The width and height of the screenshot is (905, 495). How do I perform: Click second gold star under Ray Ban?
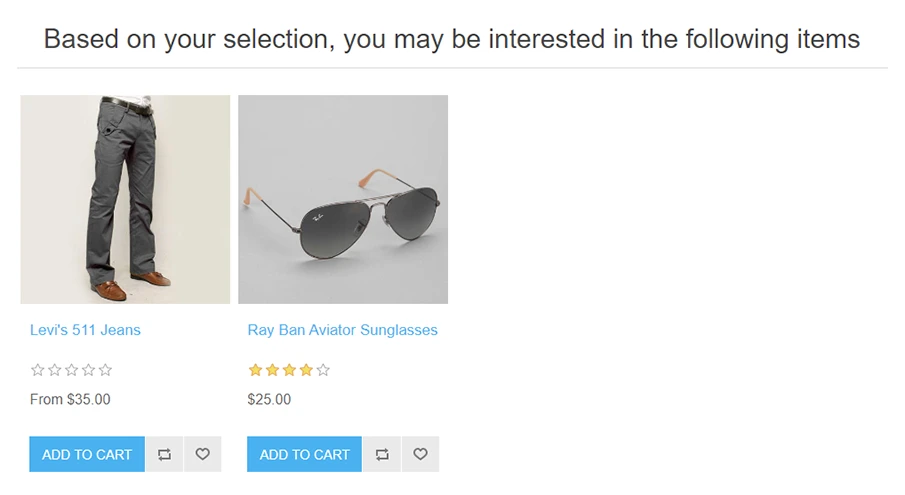pyautogui.click(x=272, y=370)
